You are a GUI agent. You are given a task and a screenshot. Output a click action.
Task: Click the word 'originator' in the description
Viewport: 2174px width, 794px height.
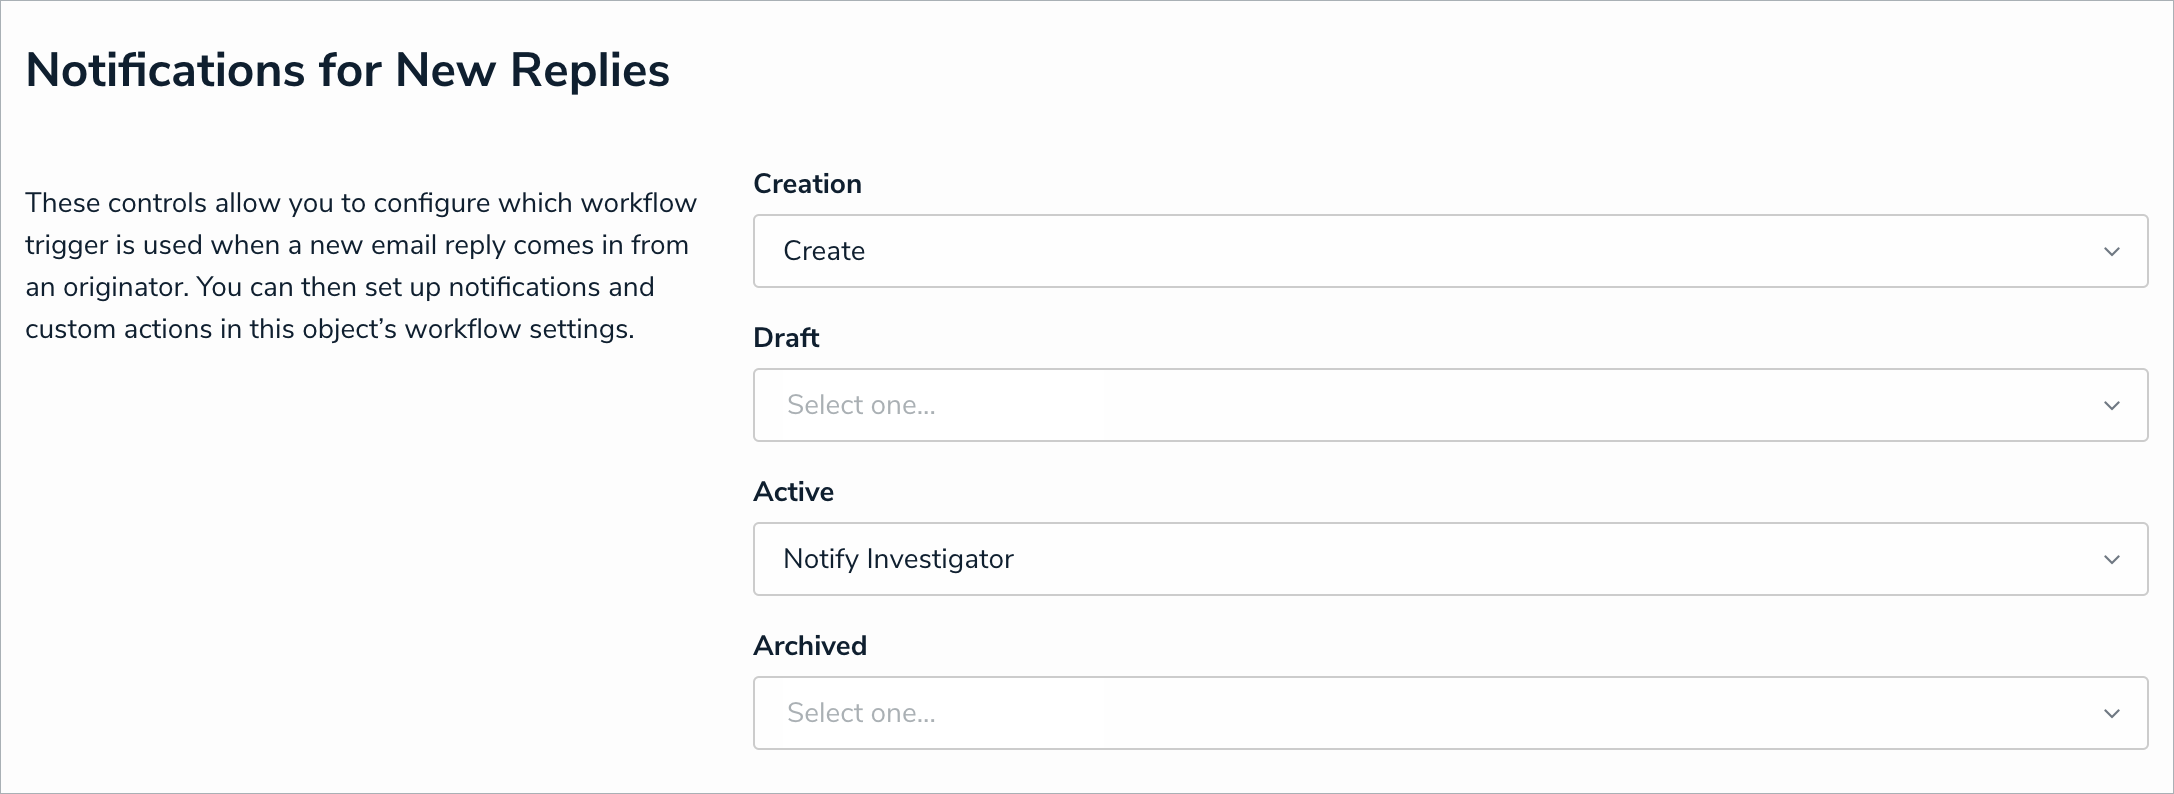click(x=125, y=288)
